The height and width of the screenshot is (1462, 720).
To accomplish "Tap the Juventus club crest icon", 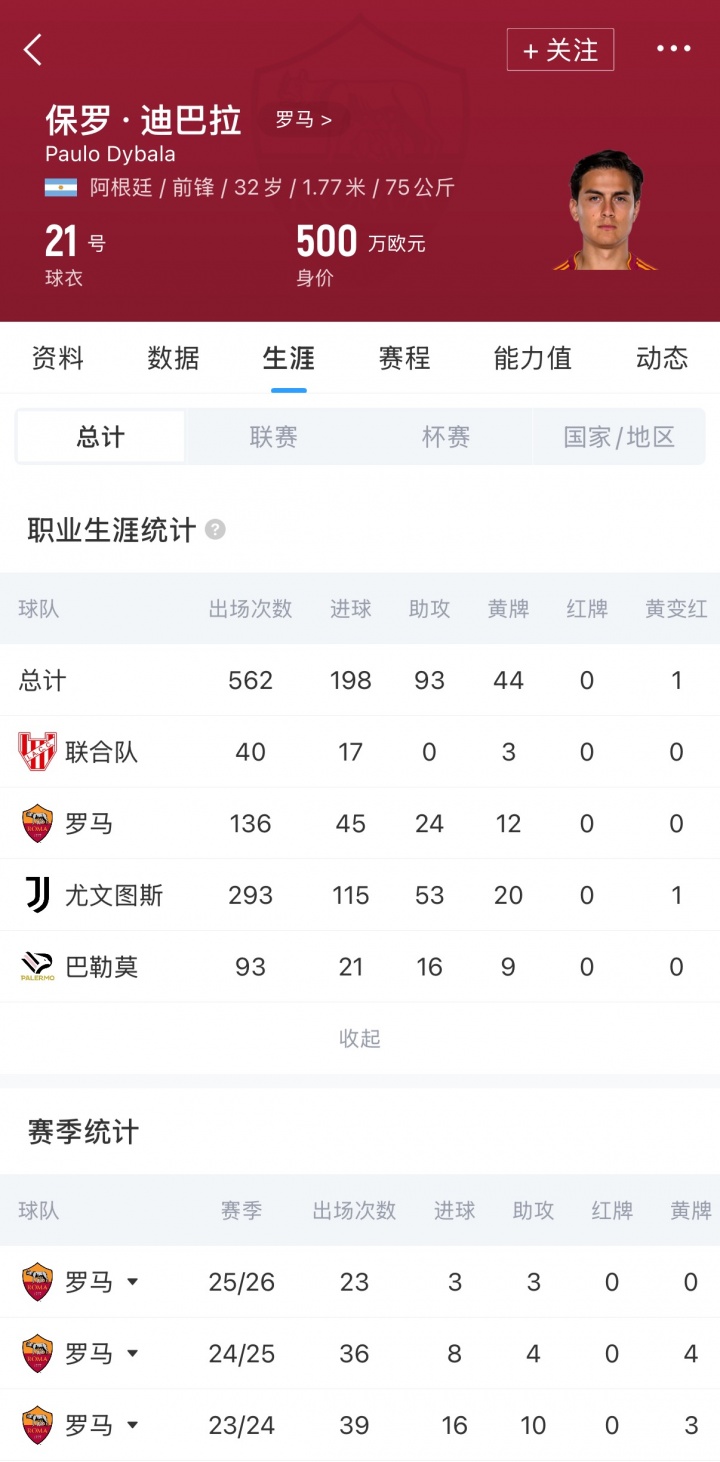I will (38, 895).
